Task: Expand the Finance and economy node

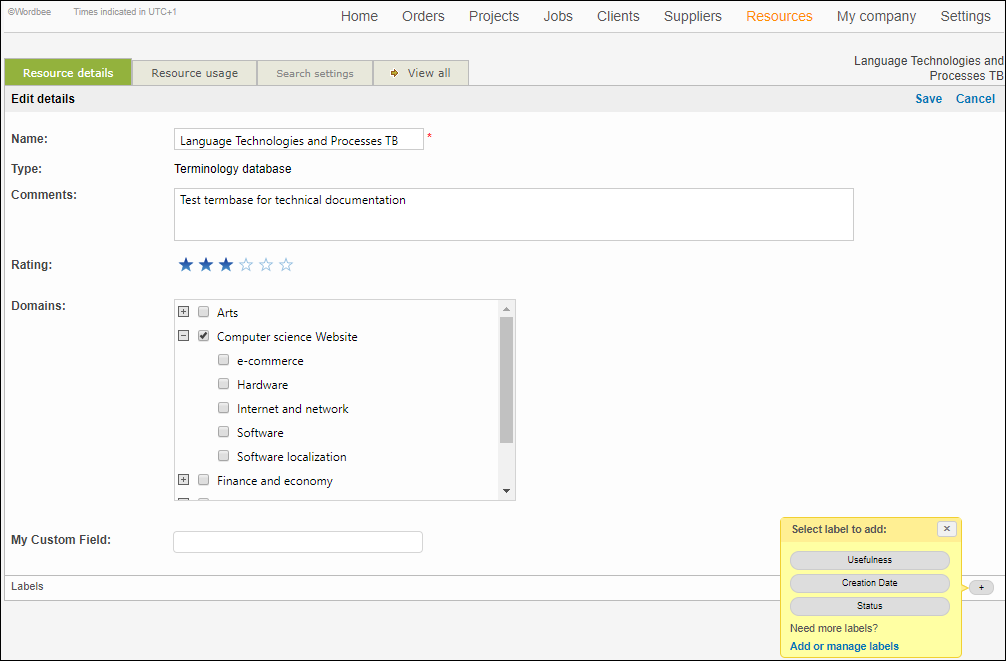Action: click(x=183, y=480)
